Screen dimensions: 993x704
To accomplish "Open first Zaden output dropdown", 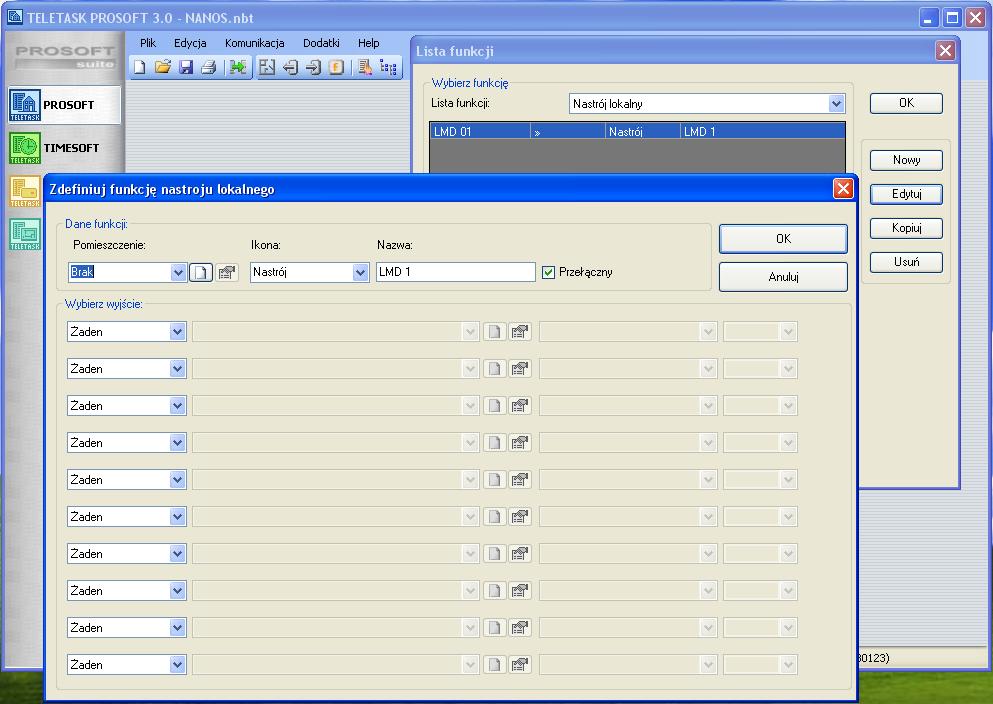I will (x=177, y=332).
